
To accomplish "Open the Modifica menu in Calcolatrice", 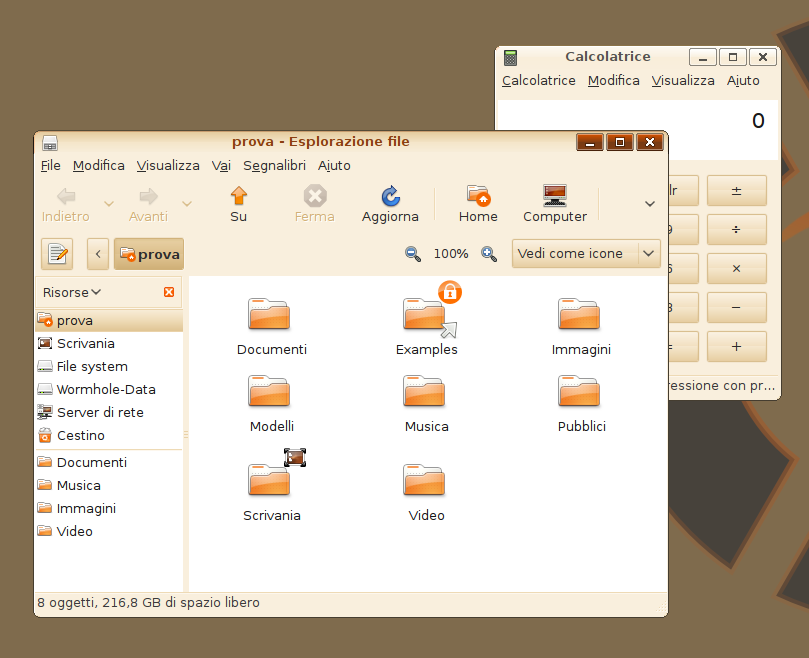I will click(613, 81).
